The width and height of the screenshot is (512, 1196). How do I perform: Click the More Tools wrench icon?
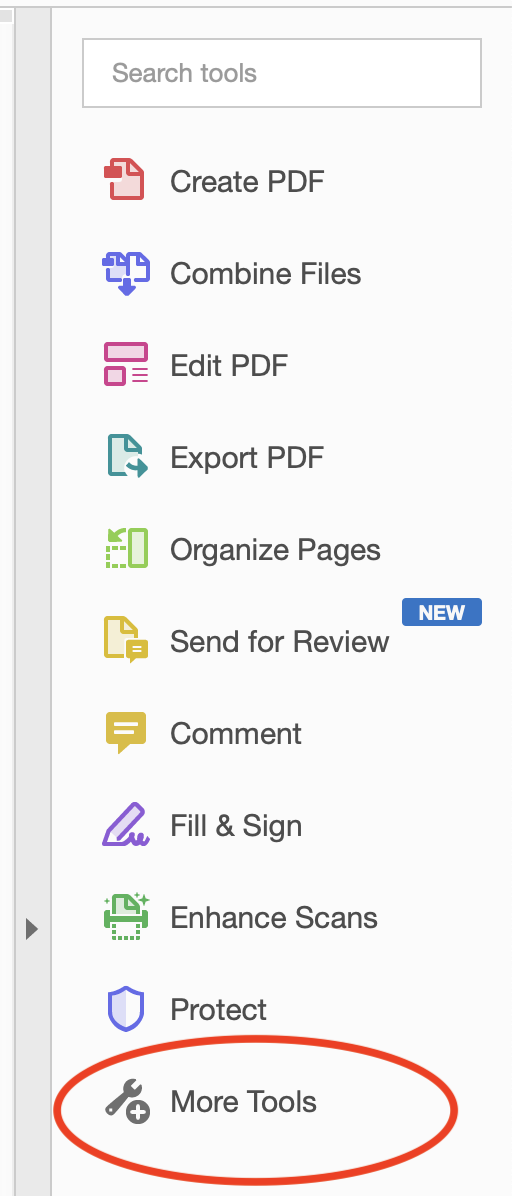pos(127,1101)
